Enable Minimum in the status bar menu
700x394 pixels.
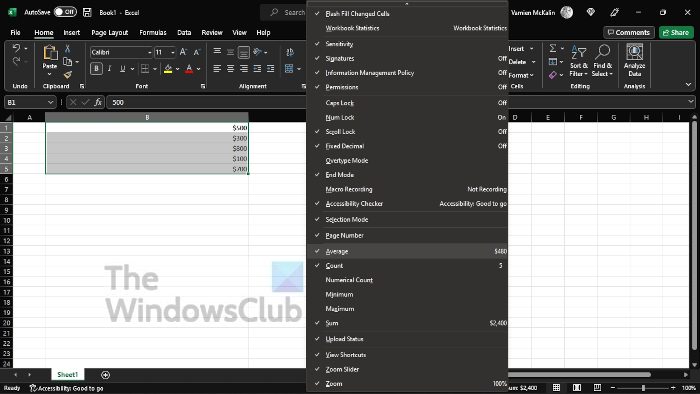[407, 294]
